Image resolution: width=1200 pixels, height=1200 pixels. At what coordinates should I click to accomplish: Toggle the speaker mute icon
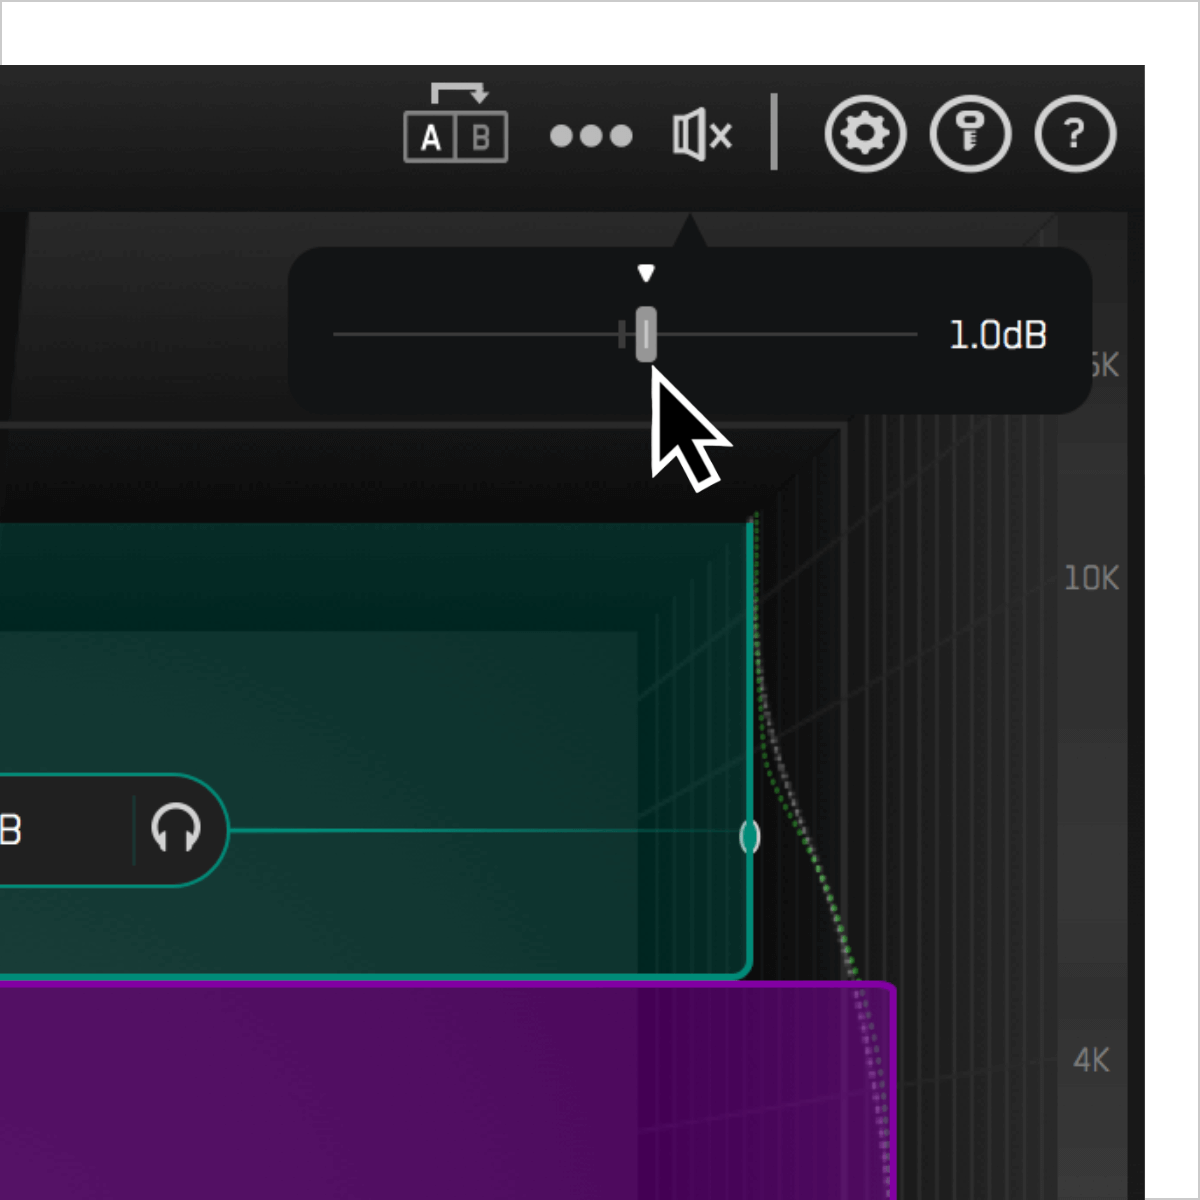click(702, 135)
